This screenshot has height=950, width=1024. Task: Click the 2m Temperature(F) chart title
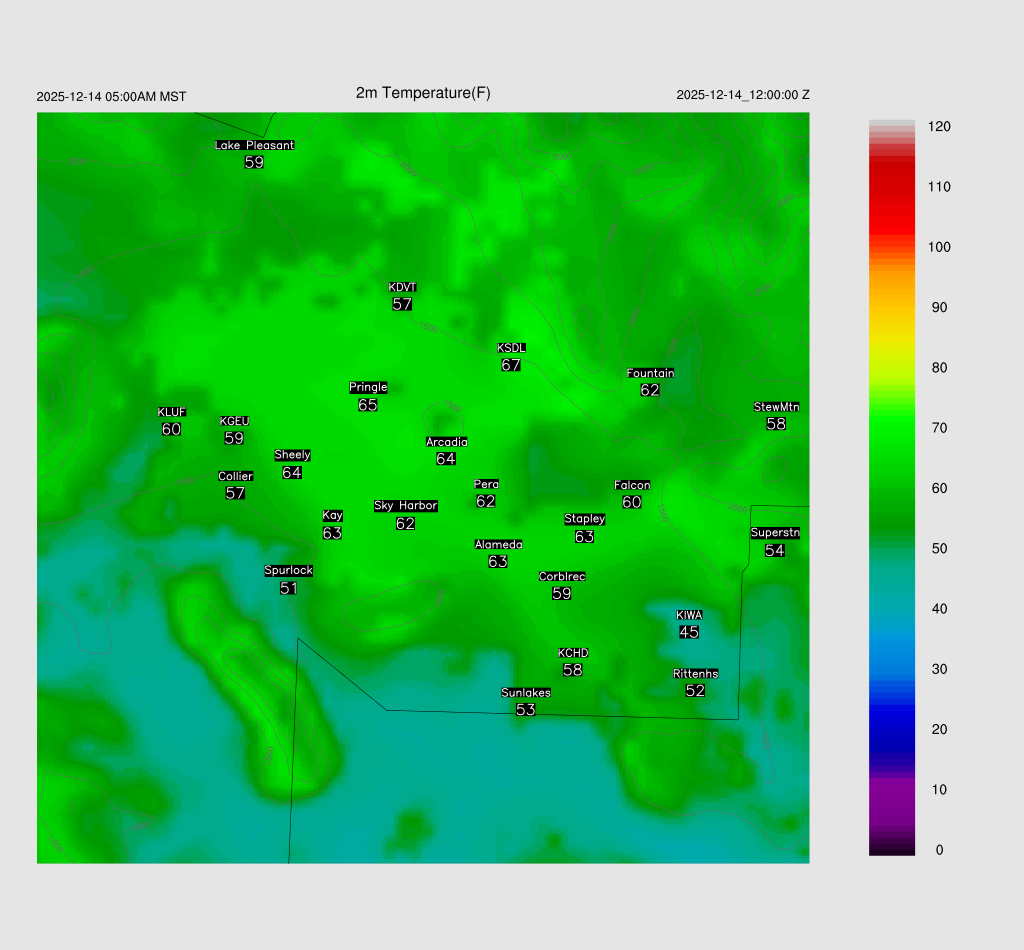click(x=423, y=93)
